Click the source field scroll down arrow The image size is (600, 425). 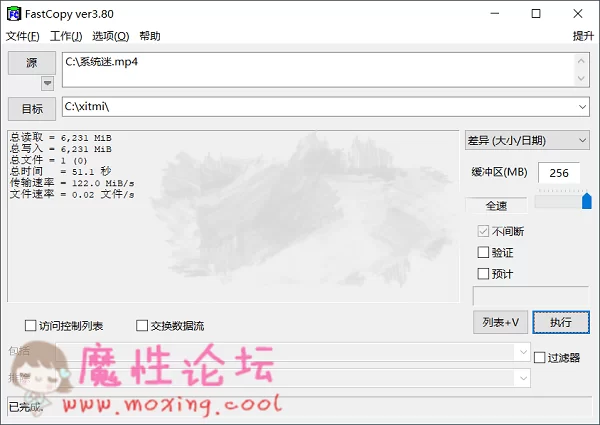(x=581, y=78)
